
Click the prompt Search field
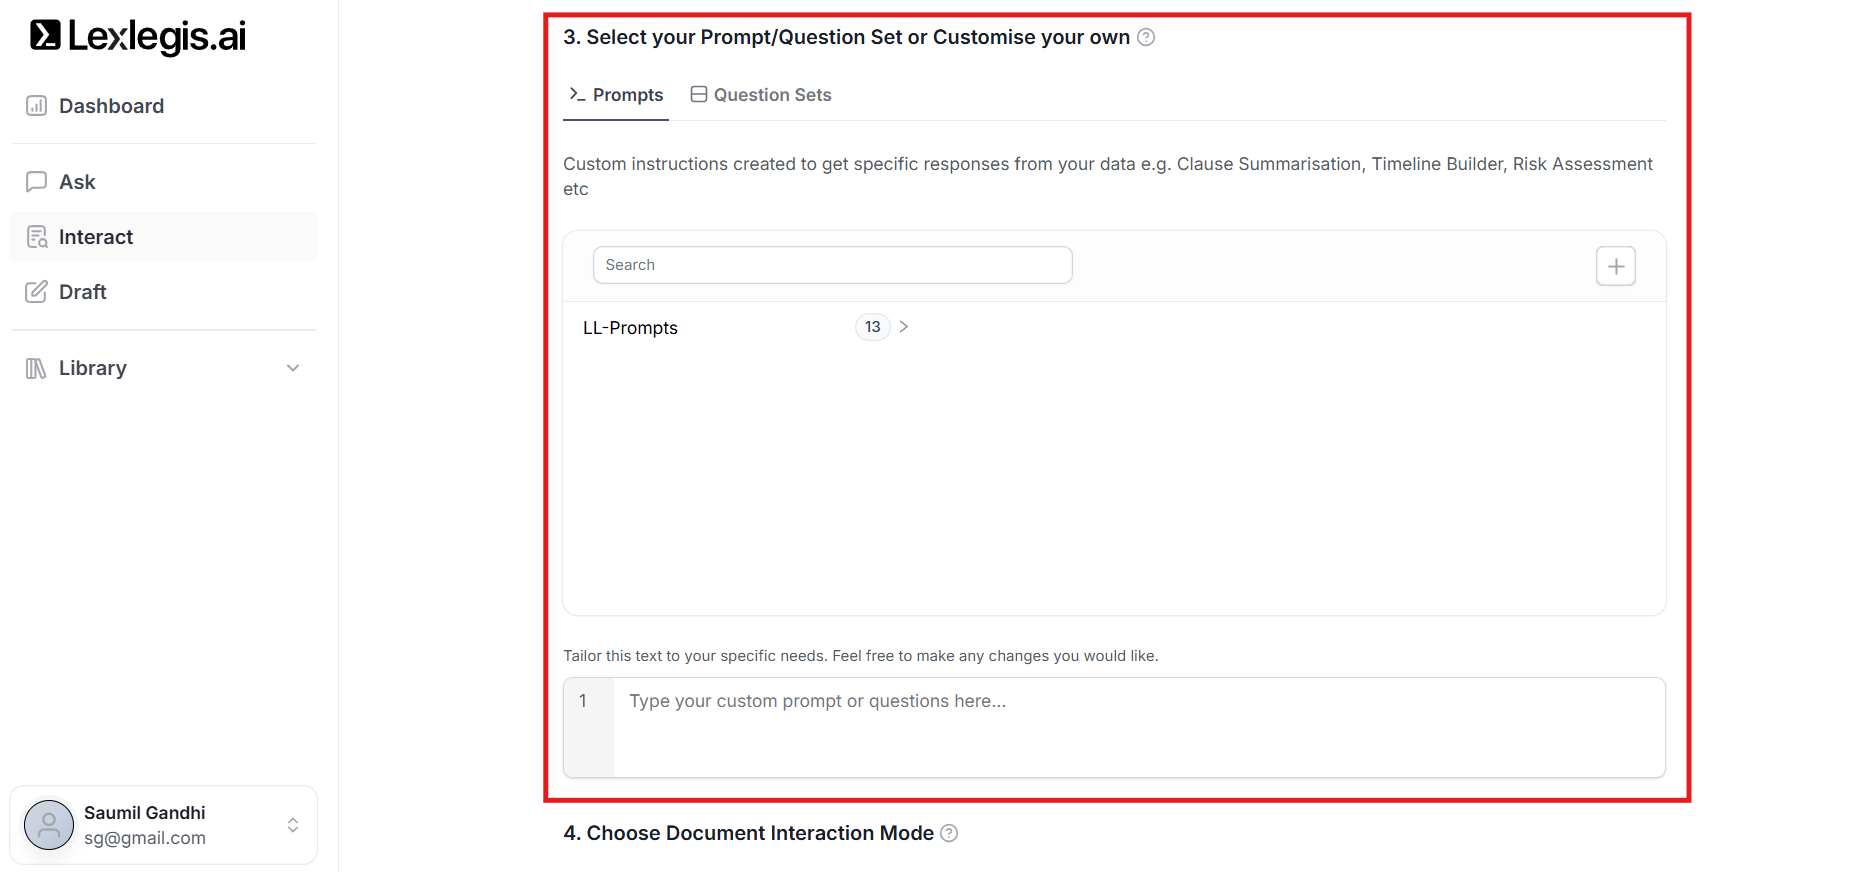click(x=832, y=265)
